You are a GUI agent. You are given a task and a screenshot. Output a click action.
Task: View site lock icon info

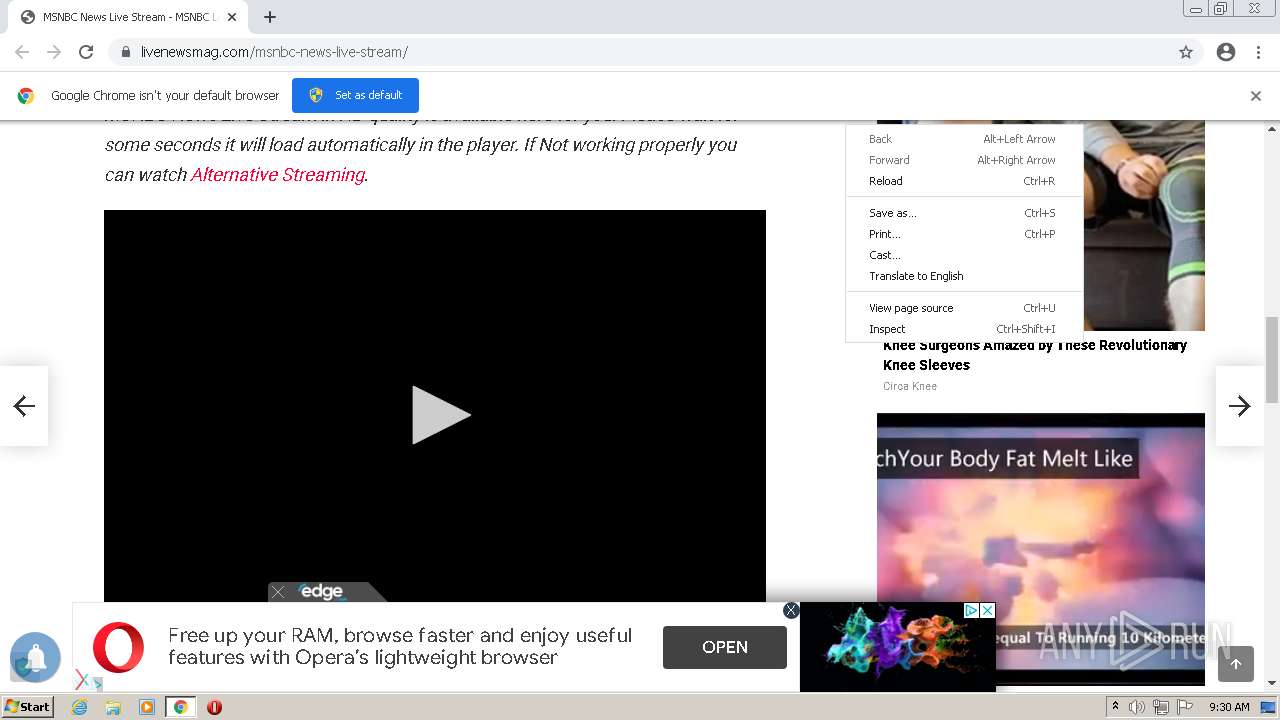(x=125, y=52)
